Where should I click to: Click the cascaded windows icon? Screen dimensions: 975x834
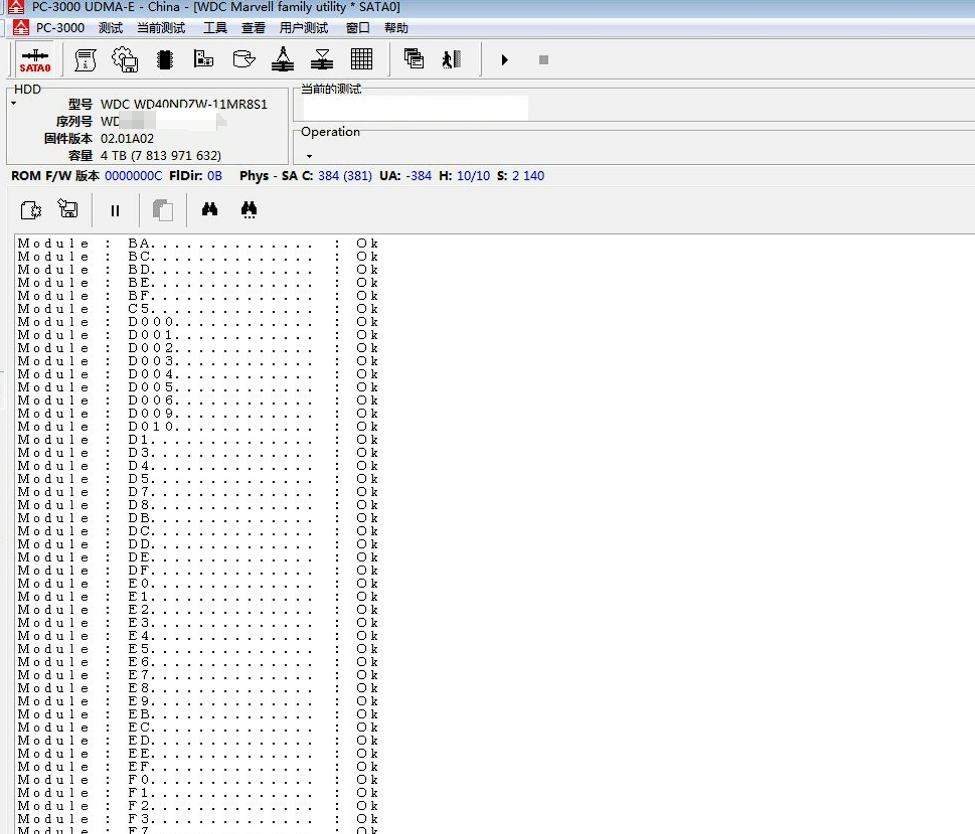coord(414,59)
